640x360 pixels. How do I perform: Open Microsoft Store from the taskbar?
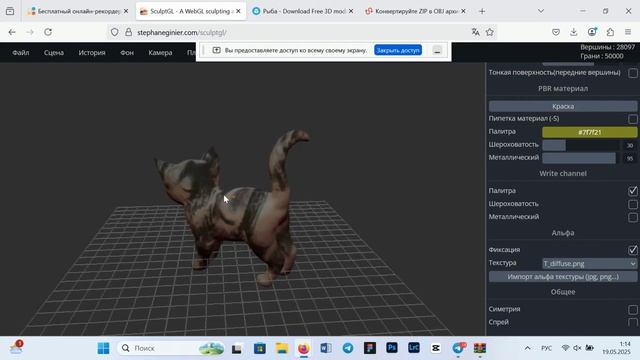pos(260,348)
